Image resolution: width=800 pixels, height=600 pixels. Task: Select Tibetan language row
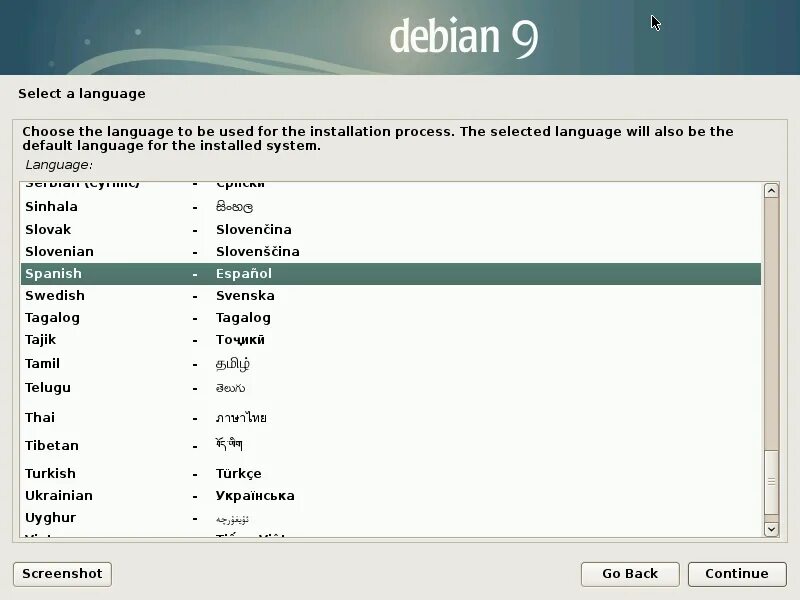click(x=391, y=445)
